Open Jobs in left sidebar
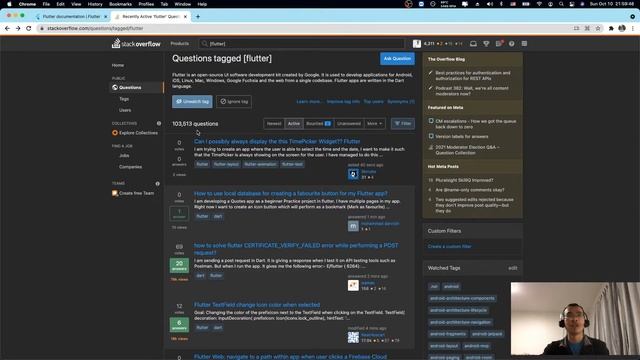This screenshot has height=360, width=640. click(124, 156)
